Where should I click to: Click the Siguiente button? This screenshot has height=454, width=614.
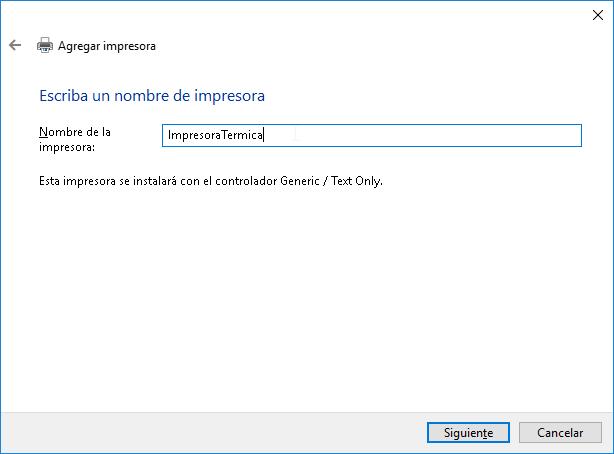[468, 432]
